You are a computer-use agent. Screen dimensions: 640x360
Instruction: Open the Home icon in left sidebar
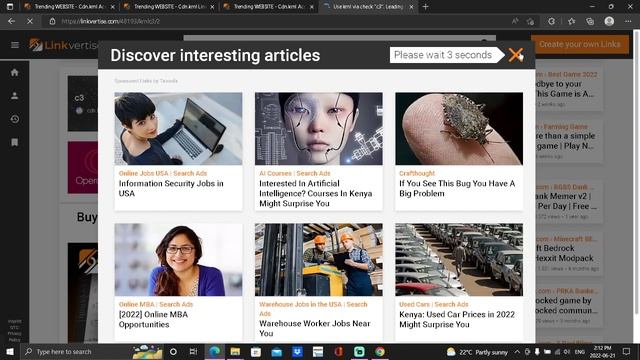pyautogui.click(x=15, y=73)
